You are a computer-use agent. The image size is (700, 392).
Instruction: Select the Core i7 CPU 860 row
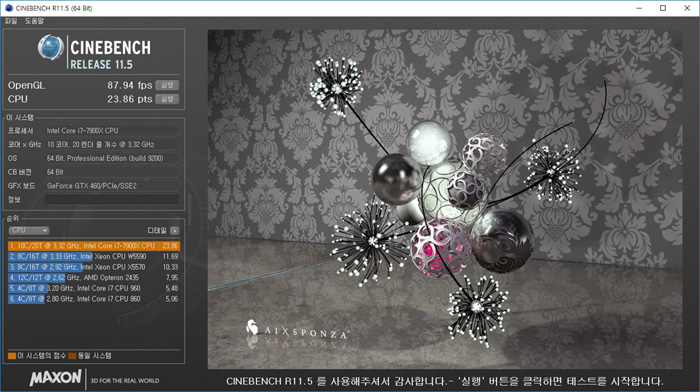[94, 299]
